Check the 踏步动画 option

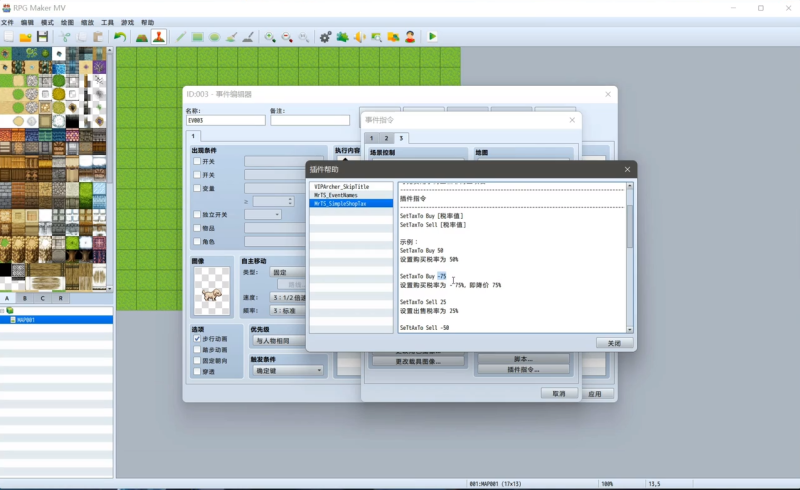click(197, 350)
